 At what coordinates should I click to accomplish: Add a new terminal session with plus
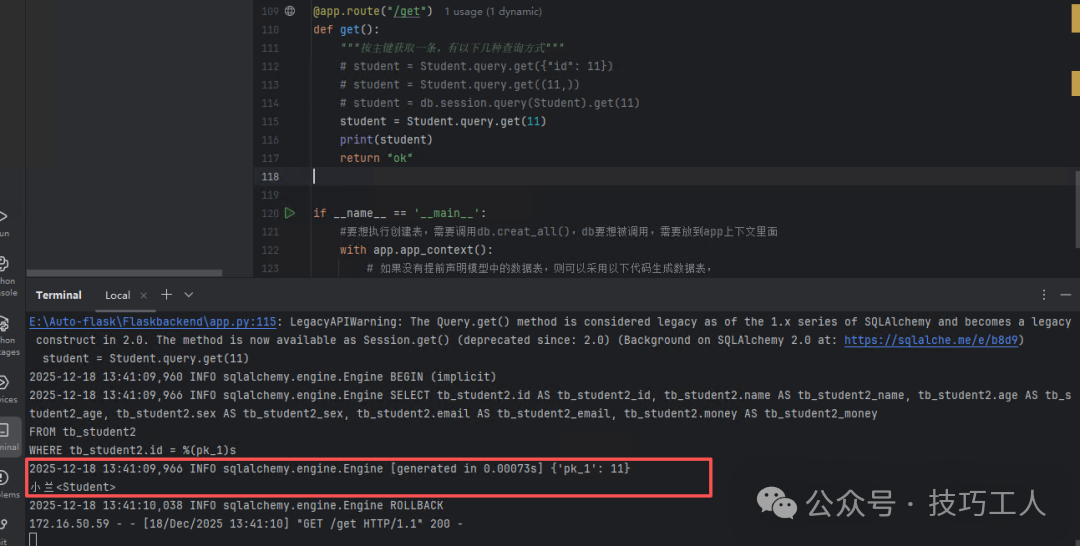(x=166, y=295)
